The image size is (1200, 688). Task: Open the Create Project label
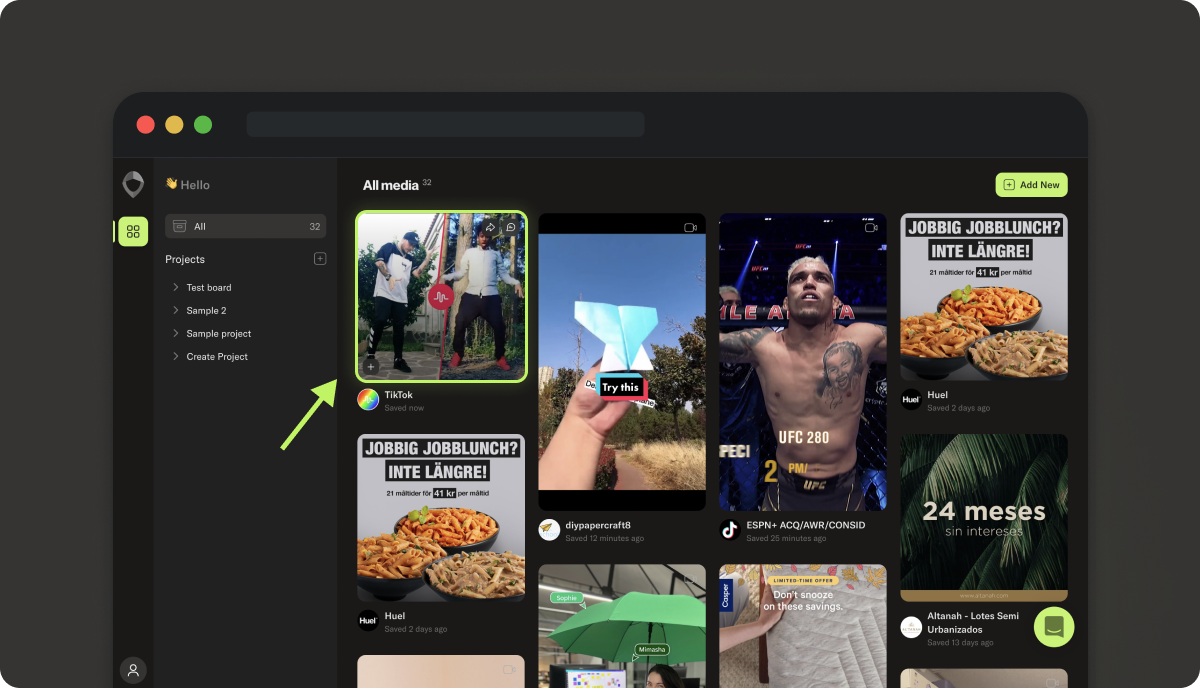(x=217, y=357)
